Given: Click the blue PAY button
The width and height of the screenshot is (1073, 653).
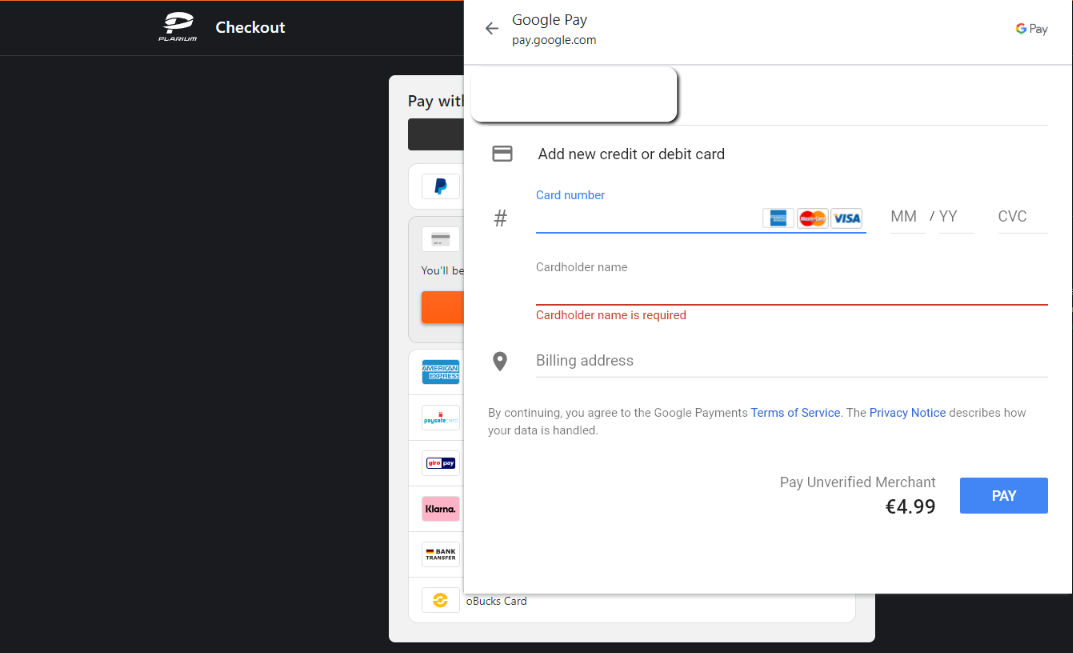Looking at the screenshot, I should tap(1003, 496).
